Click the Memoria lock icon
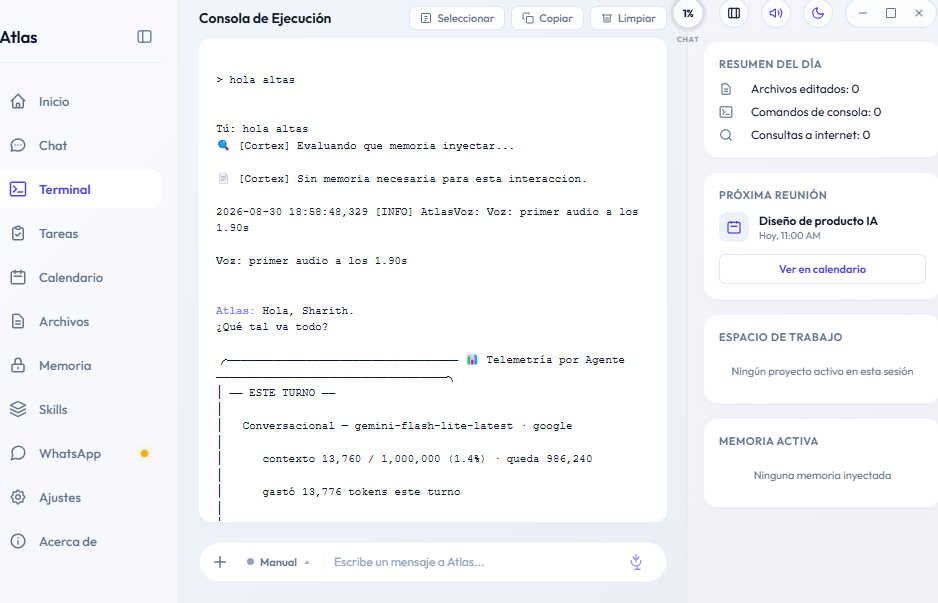The width and height of the screenshot is (938, 603). [18, 365]
